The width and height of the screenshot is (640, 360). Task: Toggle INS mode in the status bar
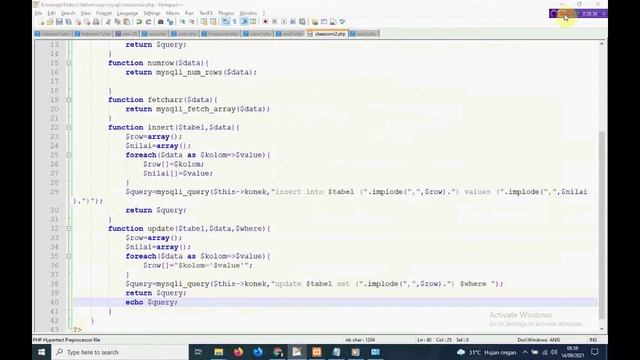click(593, 340)
